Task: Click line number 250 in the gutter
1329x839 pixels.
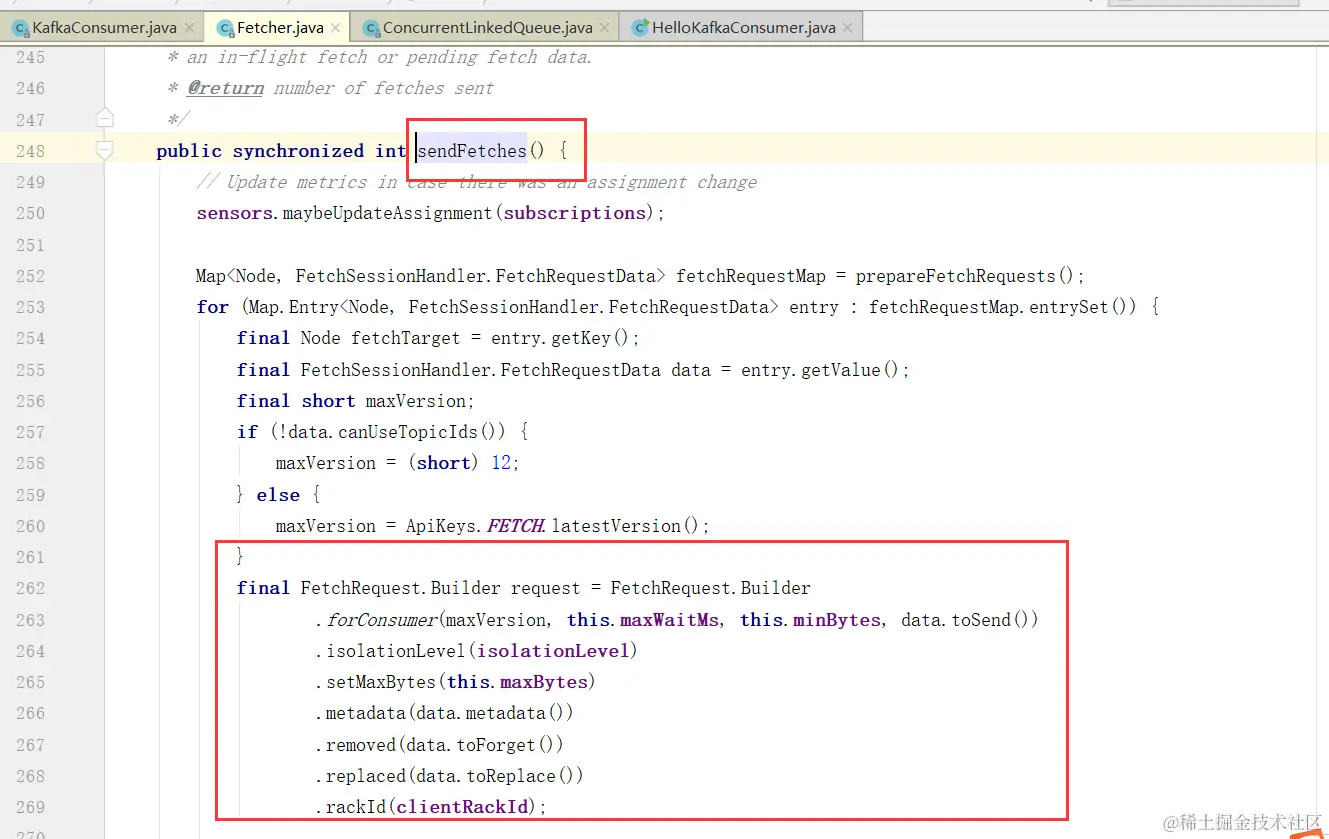Action: (x=31, y=213)
